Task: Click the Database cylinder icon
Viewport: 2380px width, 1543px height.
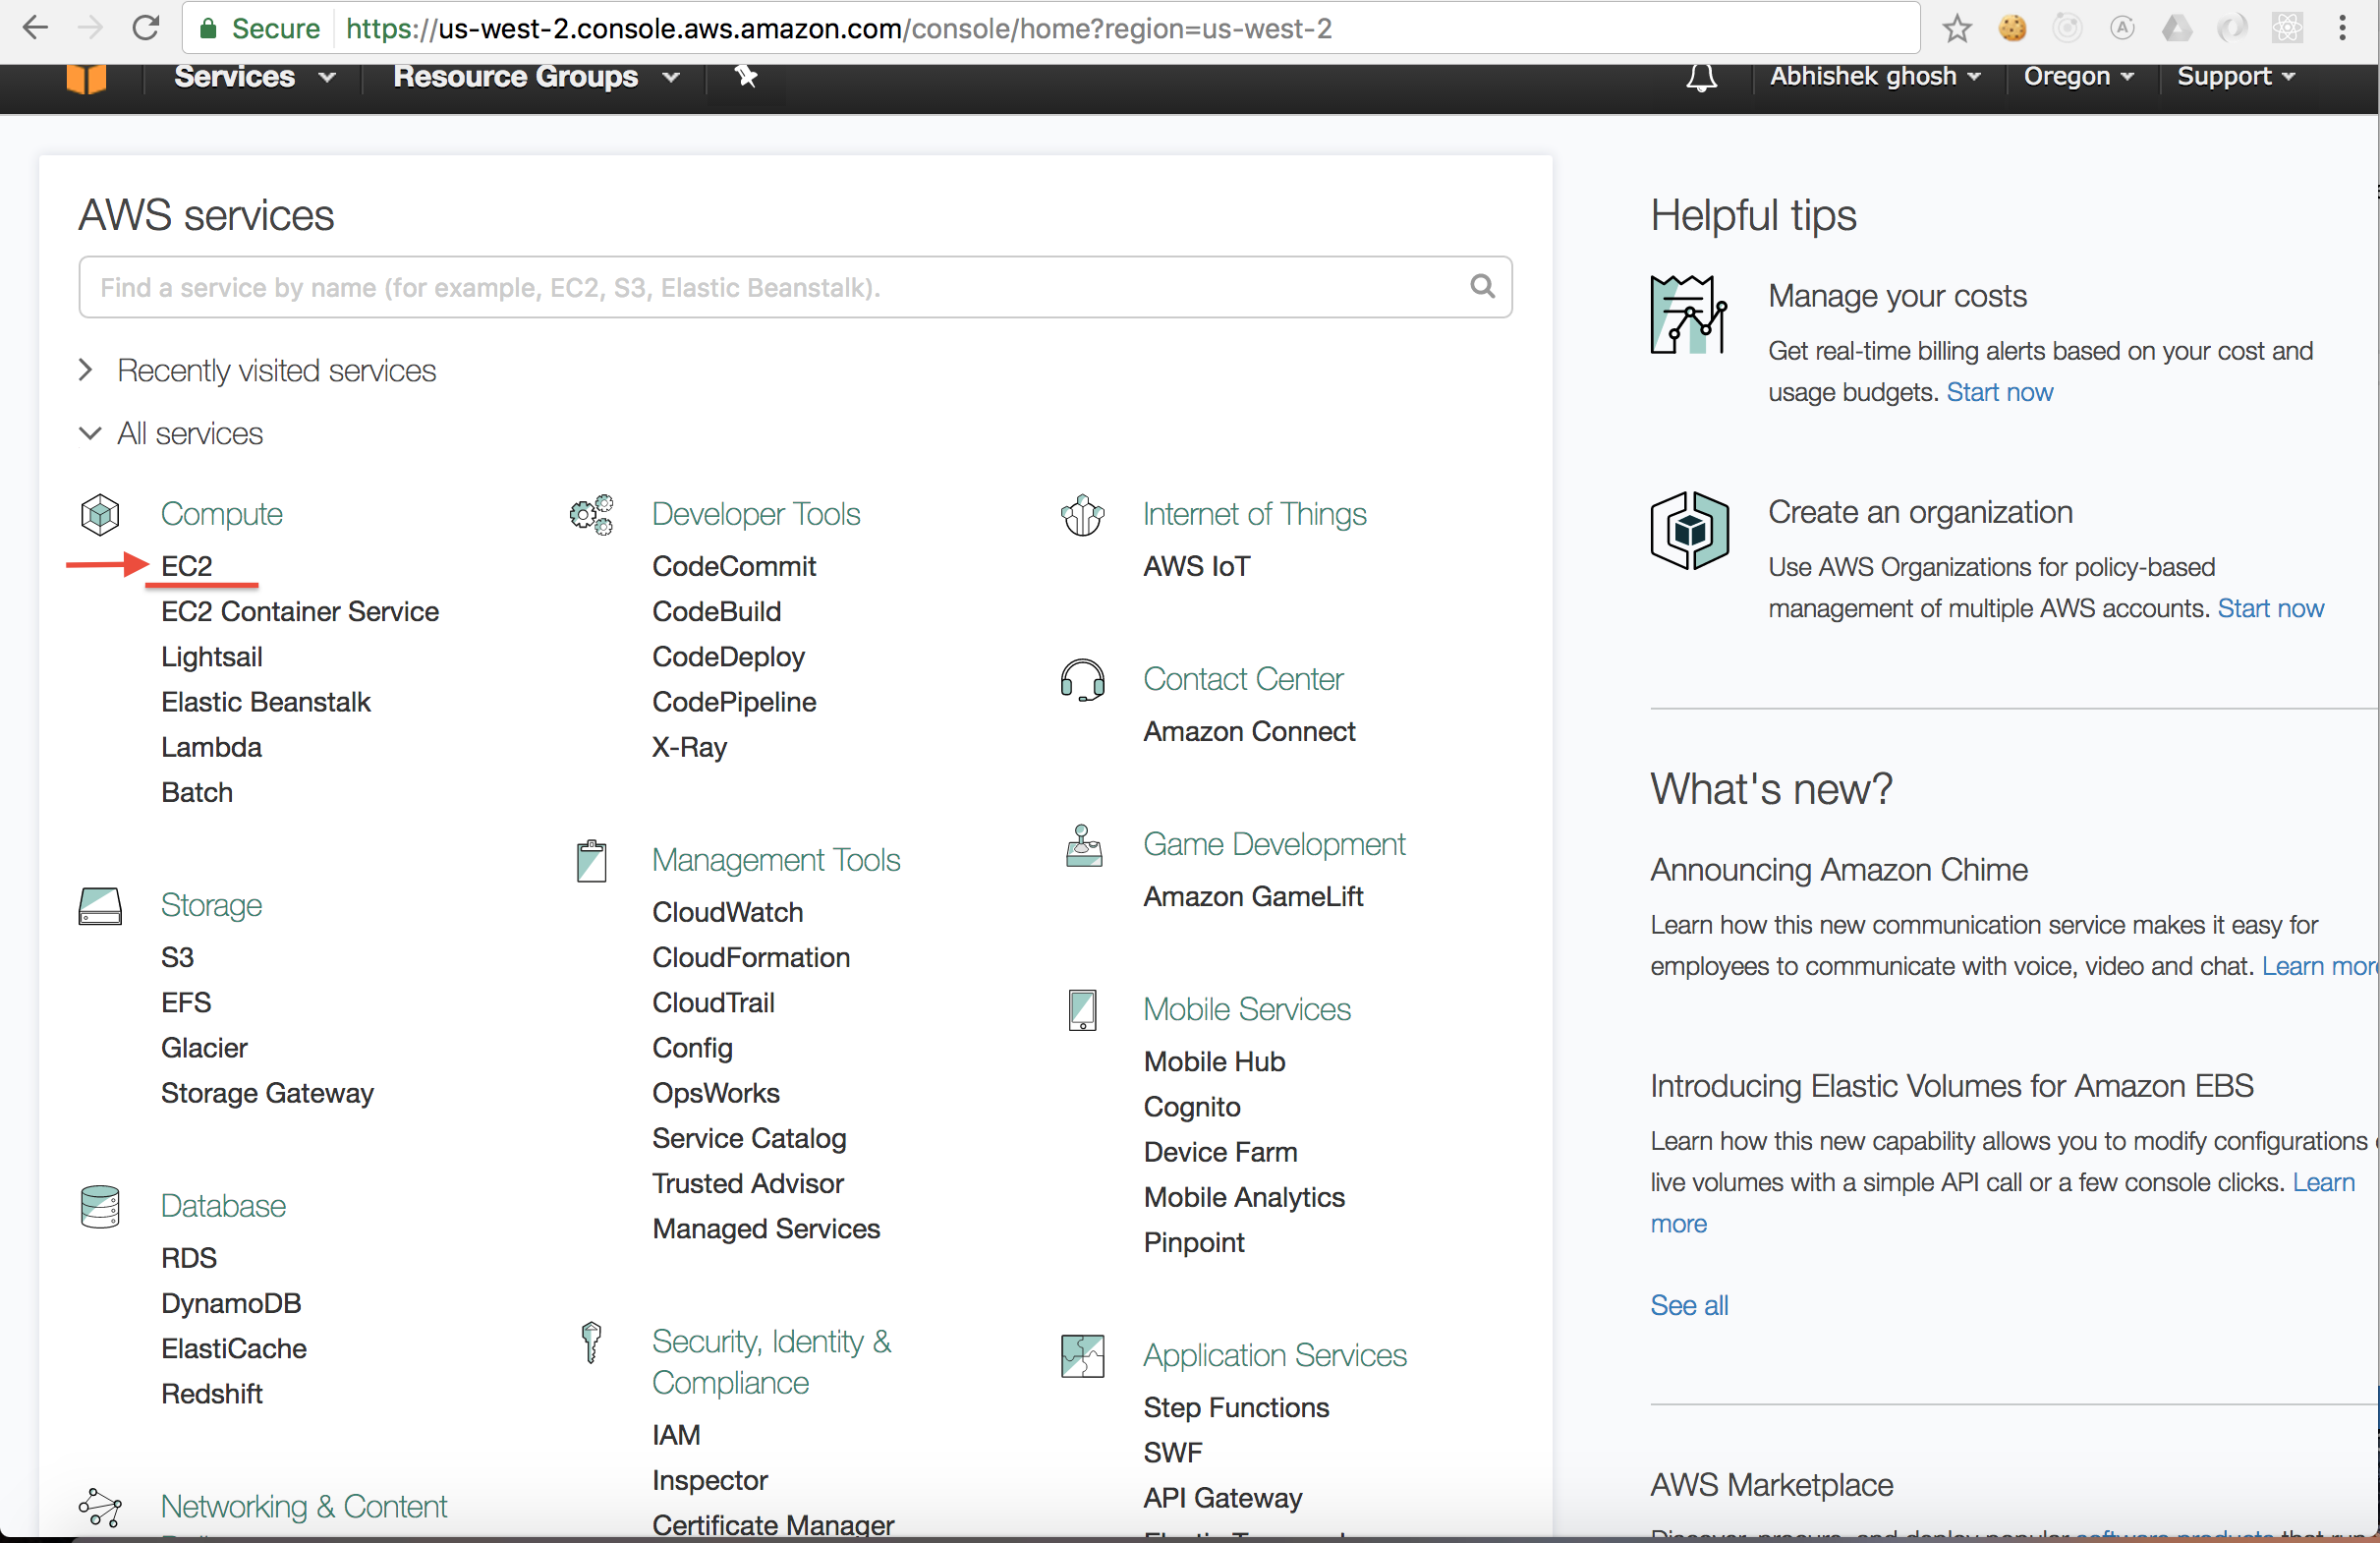Action: pos(100,1206)
